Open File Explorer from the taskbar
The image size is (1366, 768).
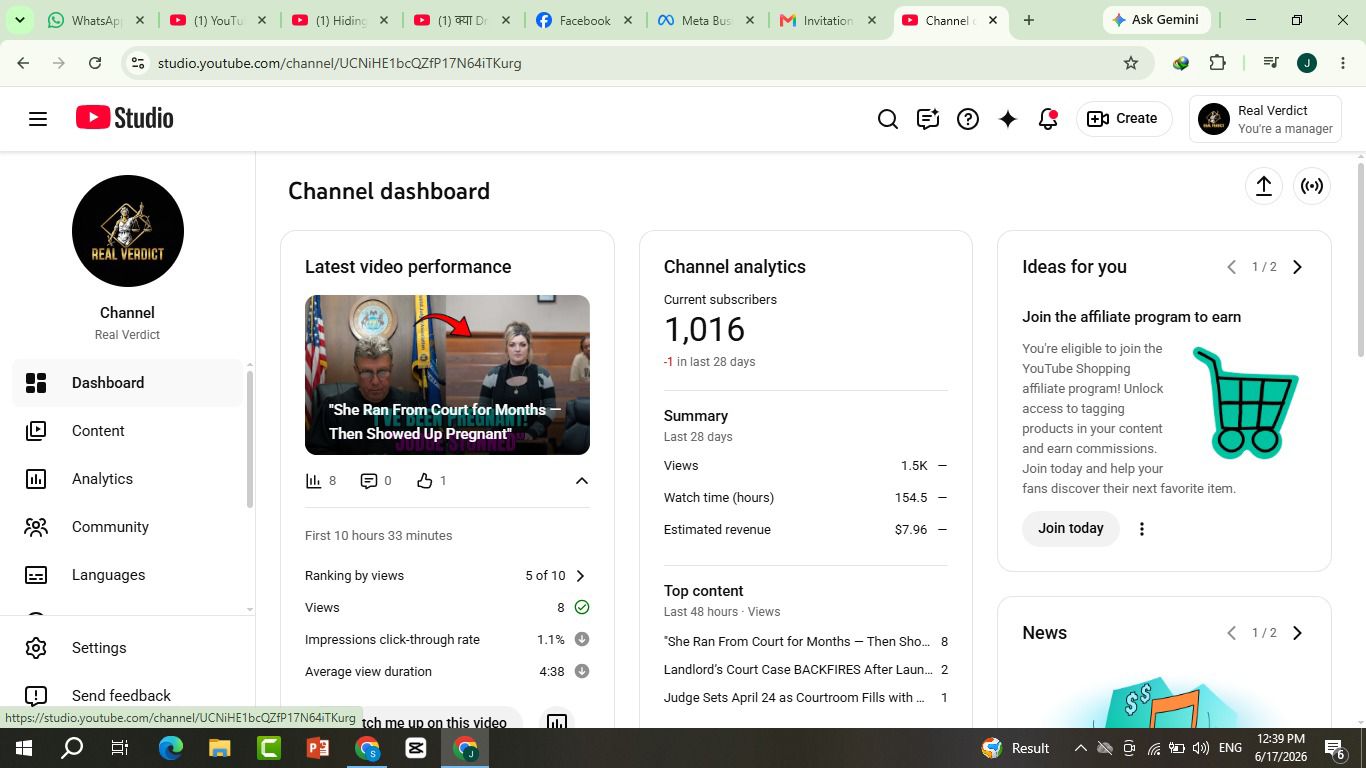coord(220,748)
